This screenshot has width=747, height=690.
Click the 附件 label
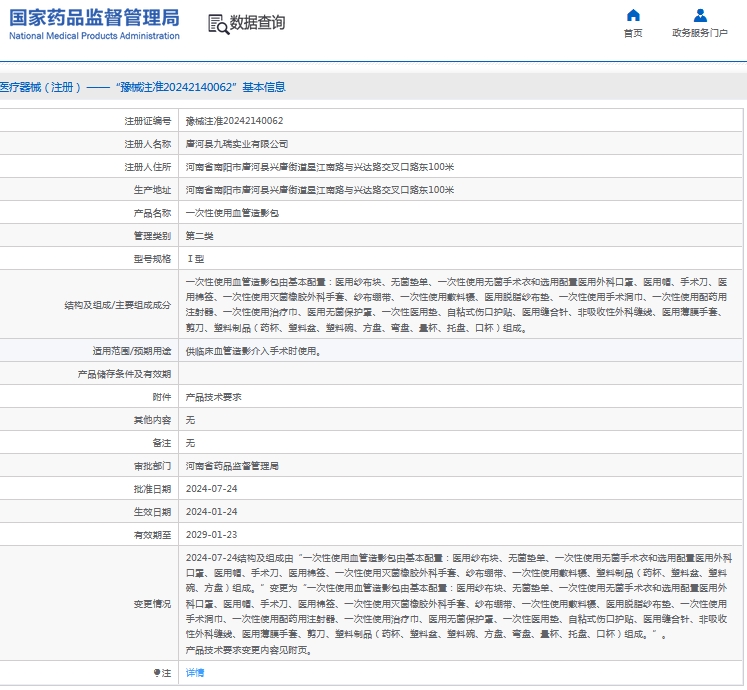tap(162, 397)
